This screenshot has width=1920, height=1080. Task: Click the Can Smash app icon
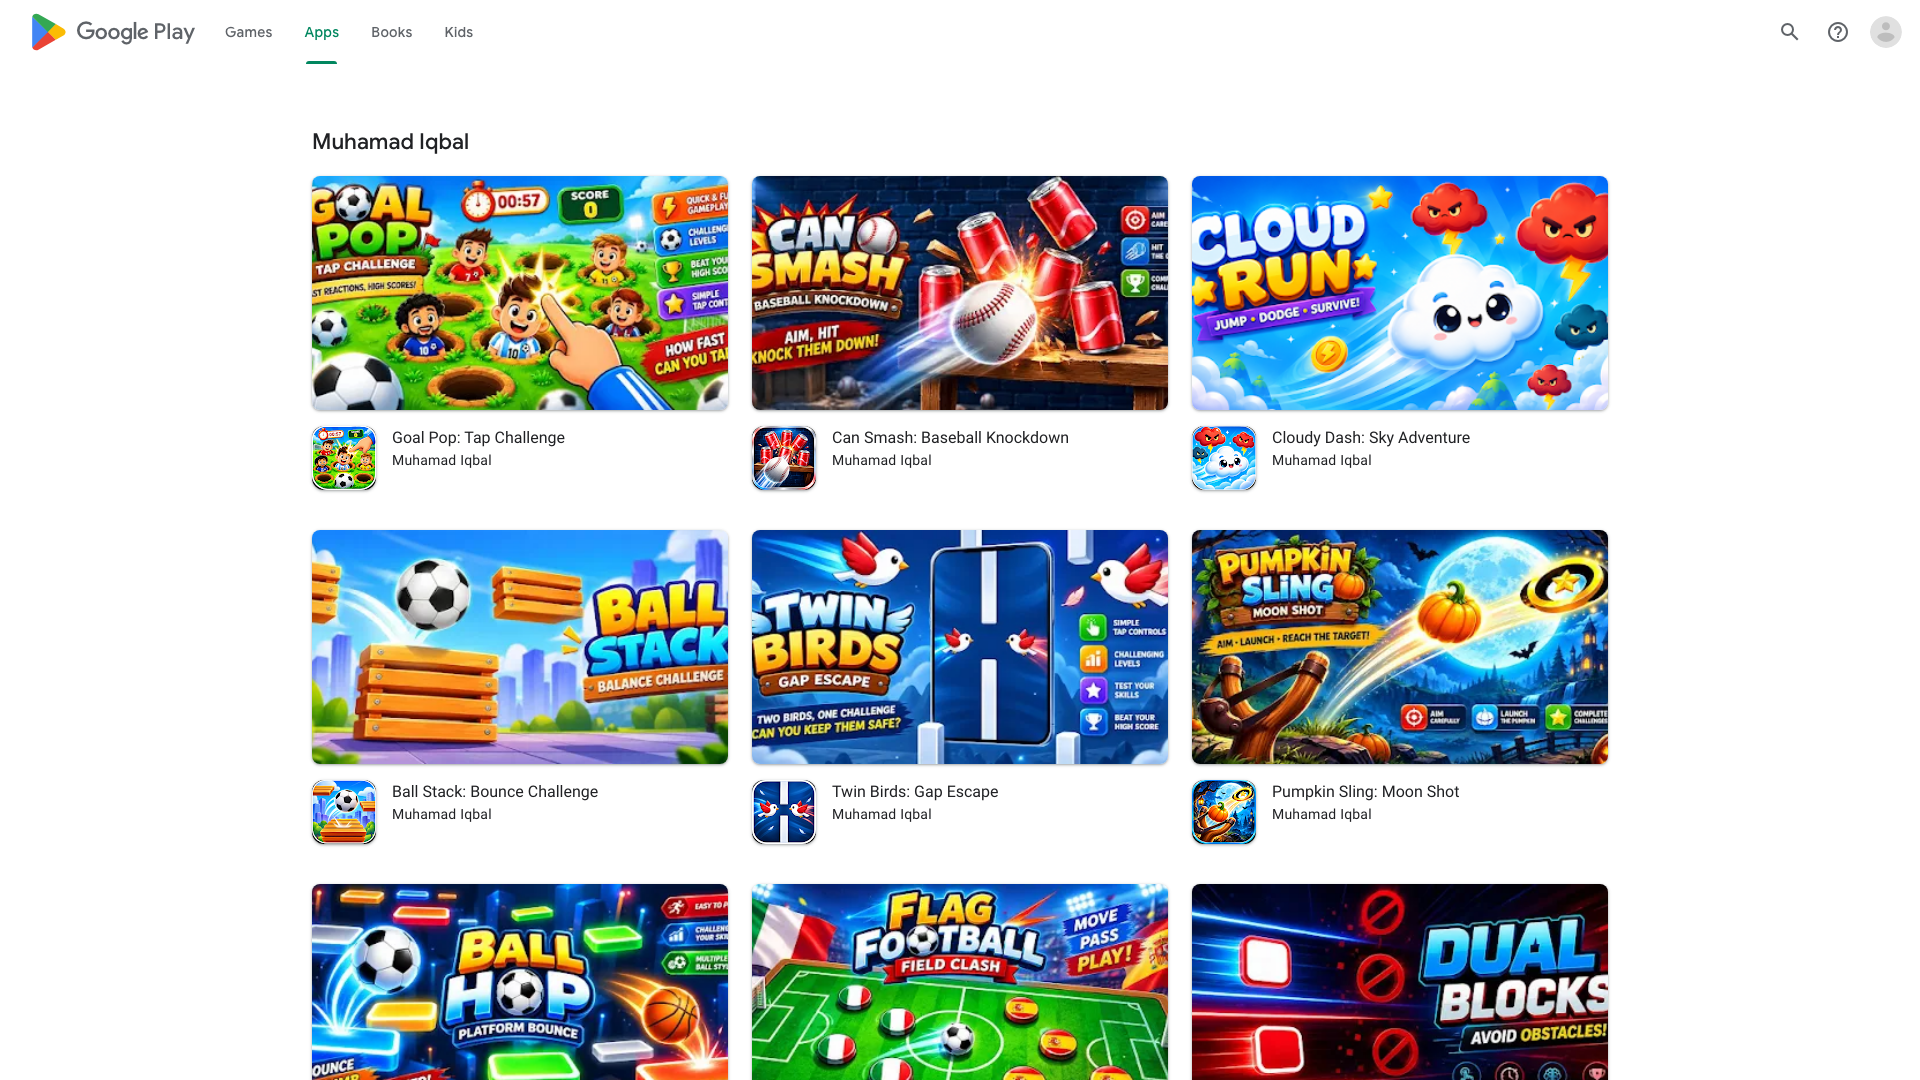tap(784, 458)
